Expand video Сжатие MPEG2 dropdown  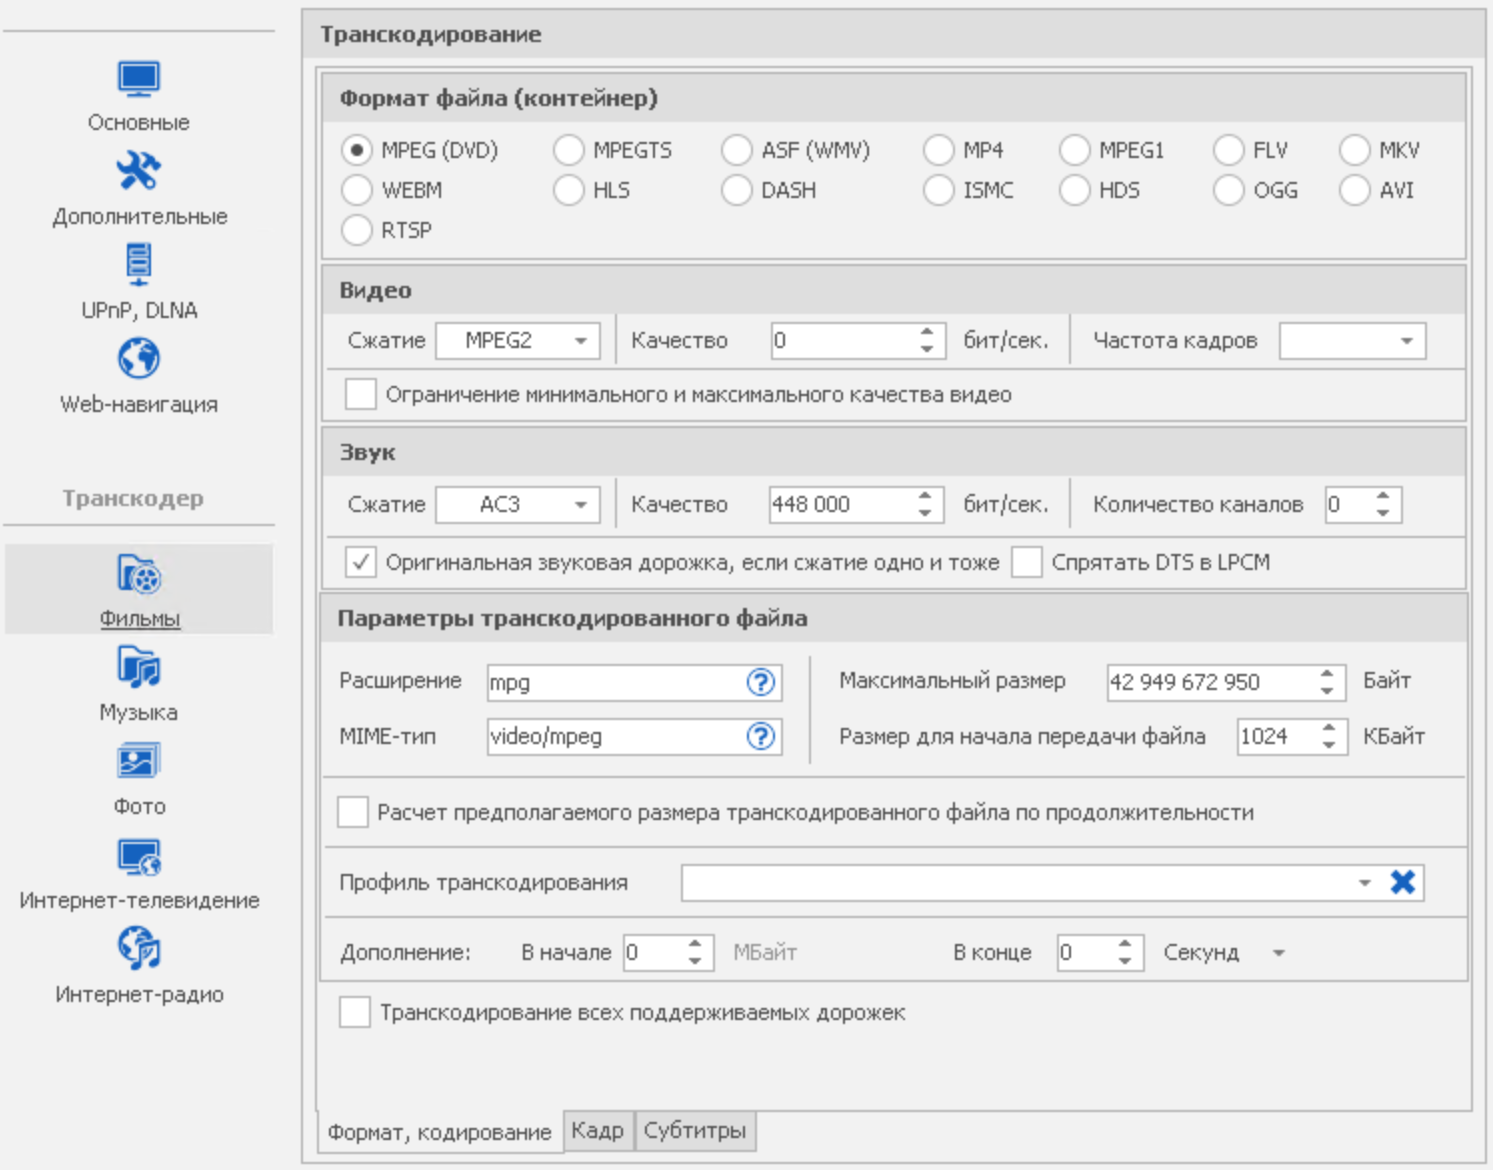coord(580,341)
